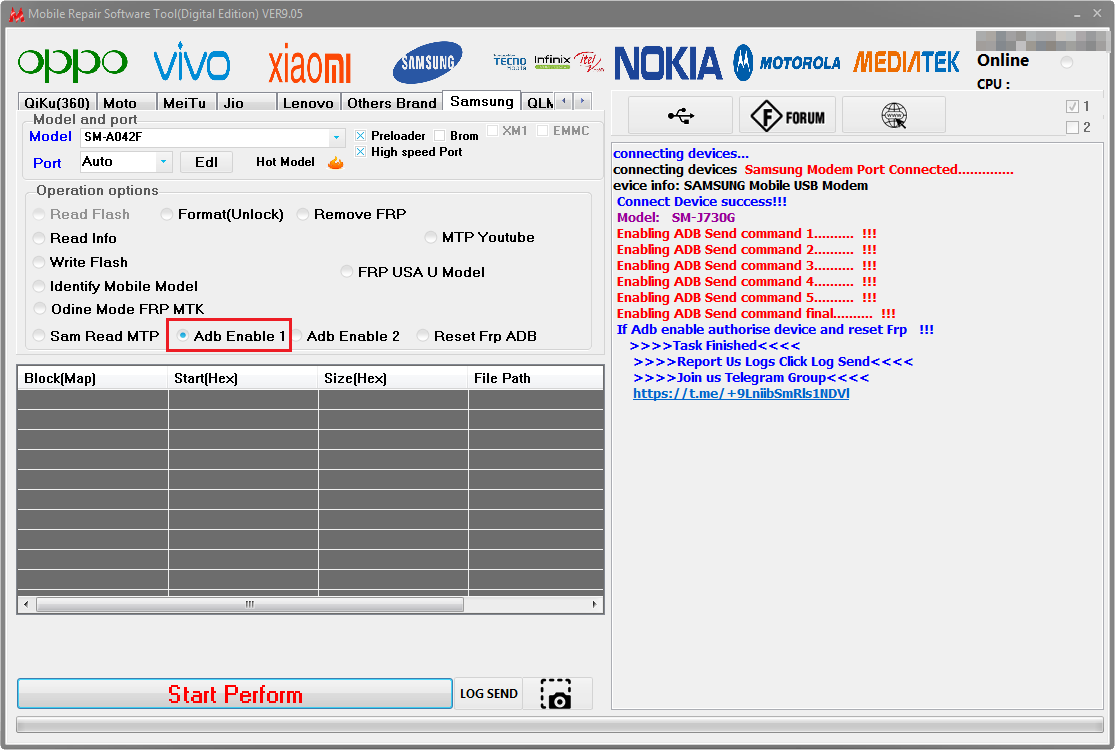Click the 'Model: SM-J730G' log line

(676, 218)
